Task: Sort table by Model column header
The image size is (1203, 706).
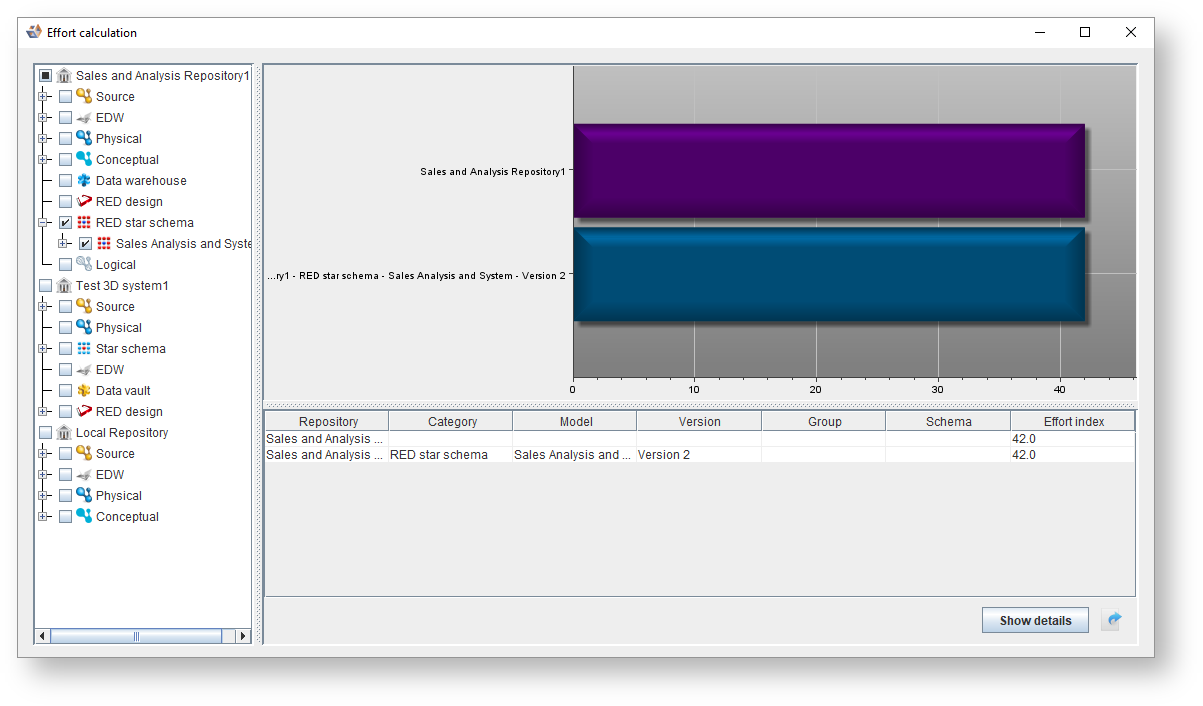Action: (x=575, y=422)
